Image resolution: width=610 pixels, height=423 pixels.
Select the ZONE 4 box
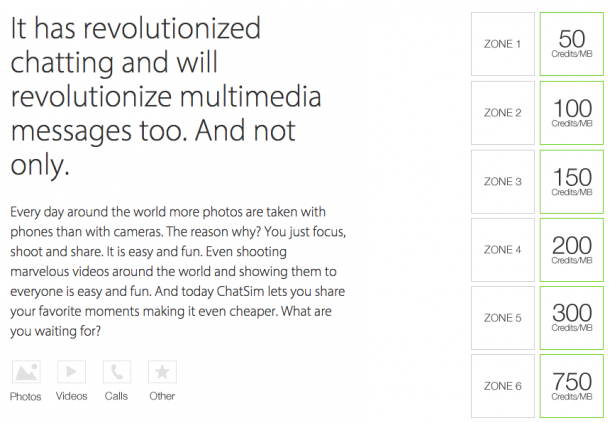503,250
